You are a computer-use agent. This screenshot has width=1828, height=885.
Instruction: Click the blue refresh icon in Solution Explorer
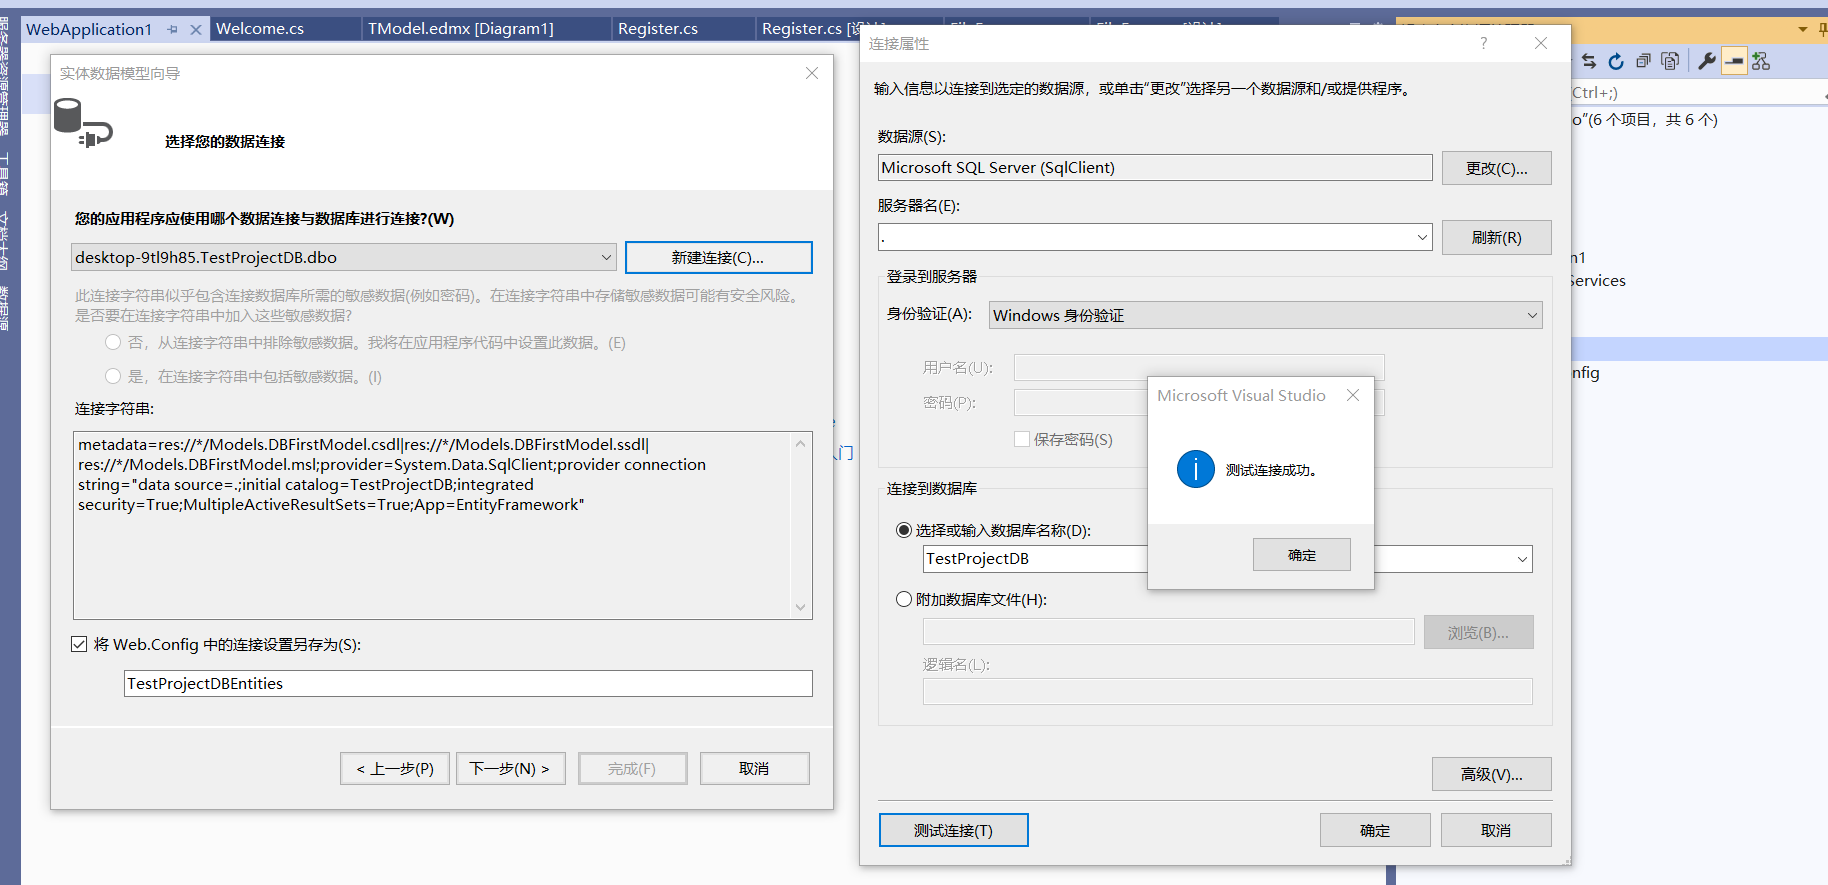pyautogui.click(x=1616, y=61)
